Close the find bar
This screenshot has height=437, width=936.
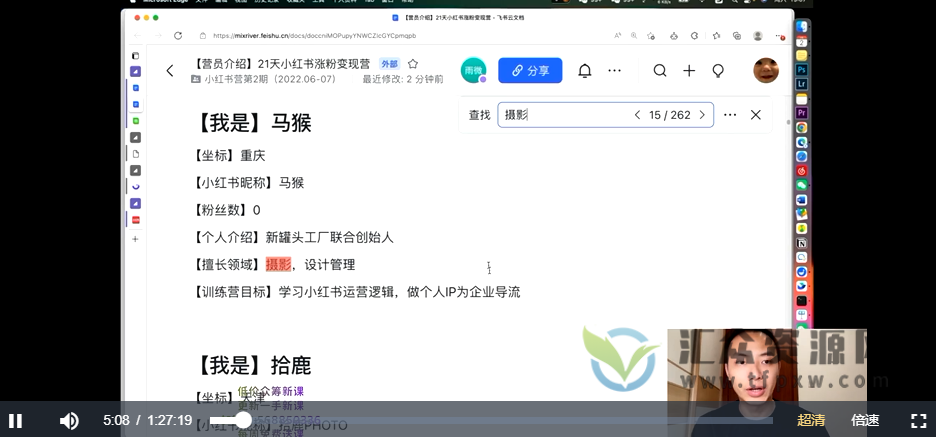(756, 115)
